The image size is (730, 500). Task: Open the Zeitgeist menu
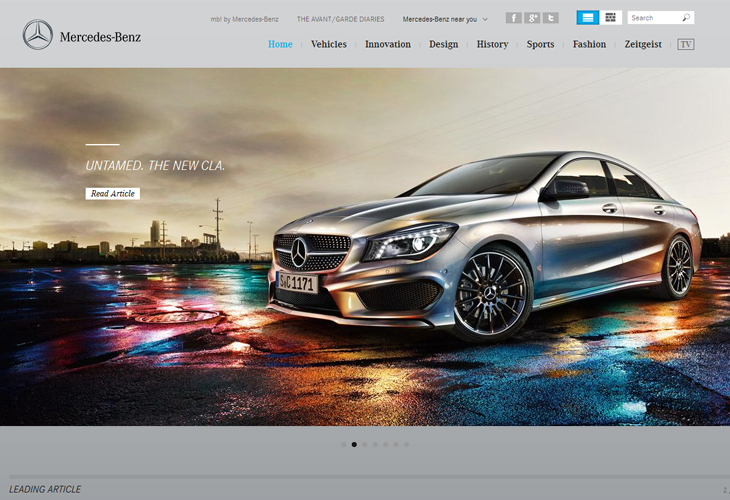(643, 44)
